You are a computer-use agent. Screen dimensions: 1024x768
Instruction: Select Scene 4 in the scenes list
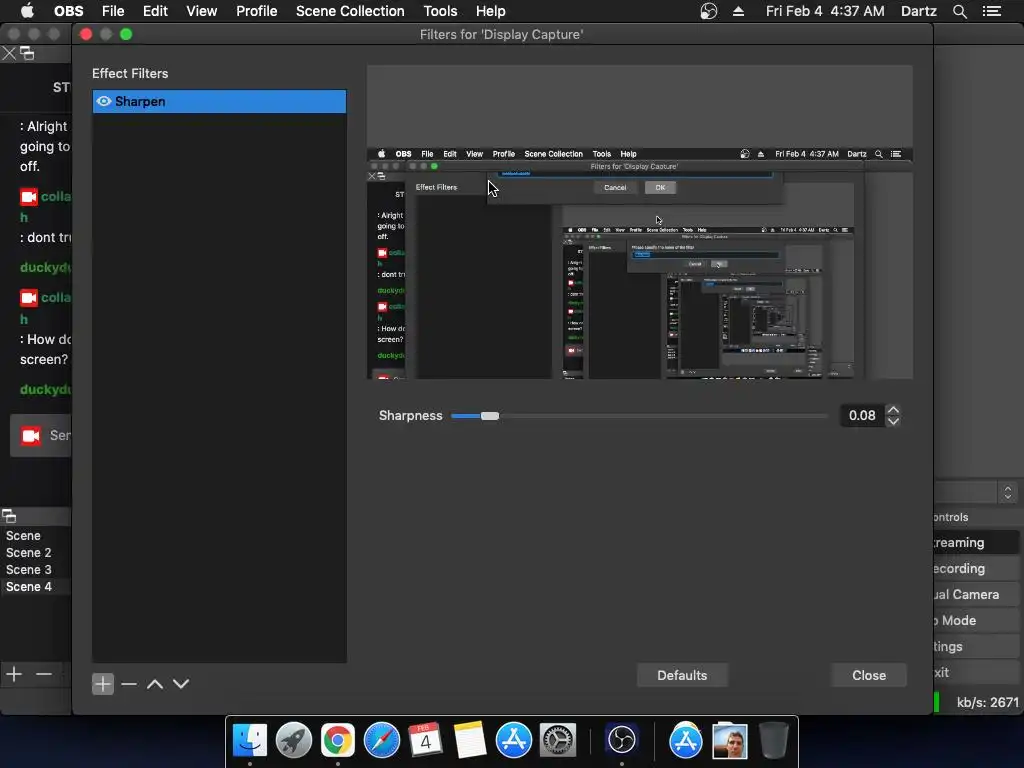29,586
